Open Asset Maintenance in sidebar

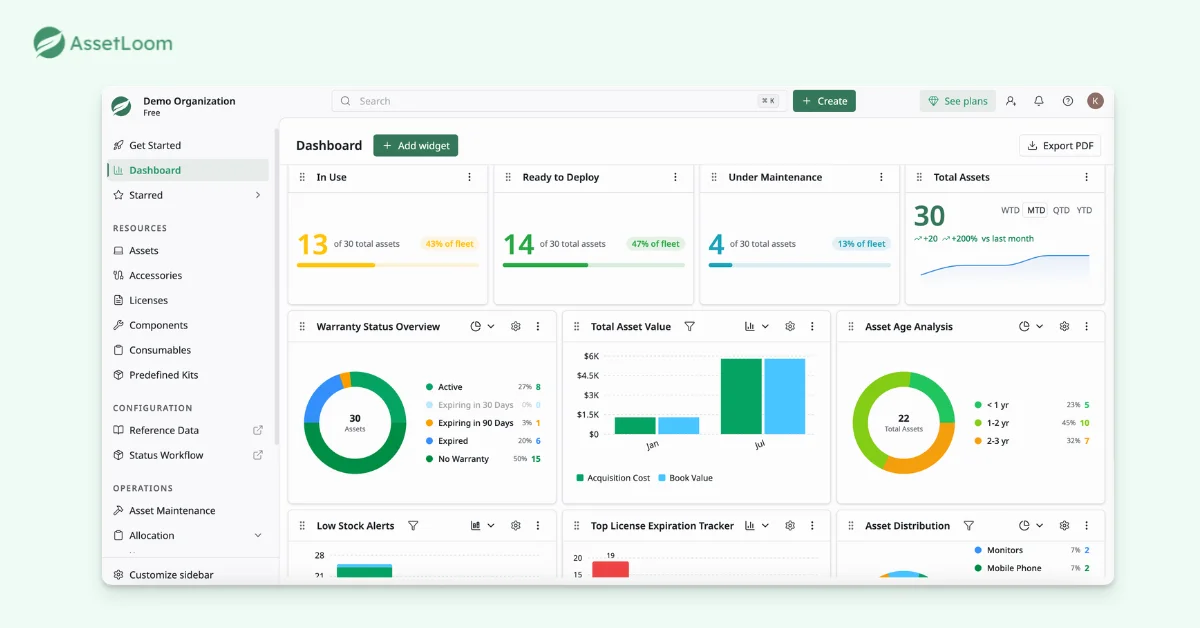[188, 511]
